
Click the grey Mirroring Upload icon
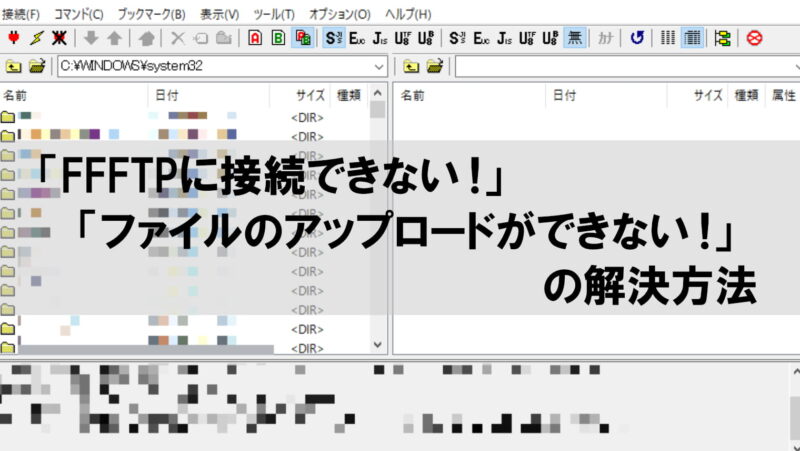(x=146, y=38)
